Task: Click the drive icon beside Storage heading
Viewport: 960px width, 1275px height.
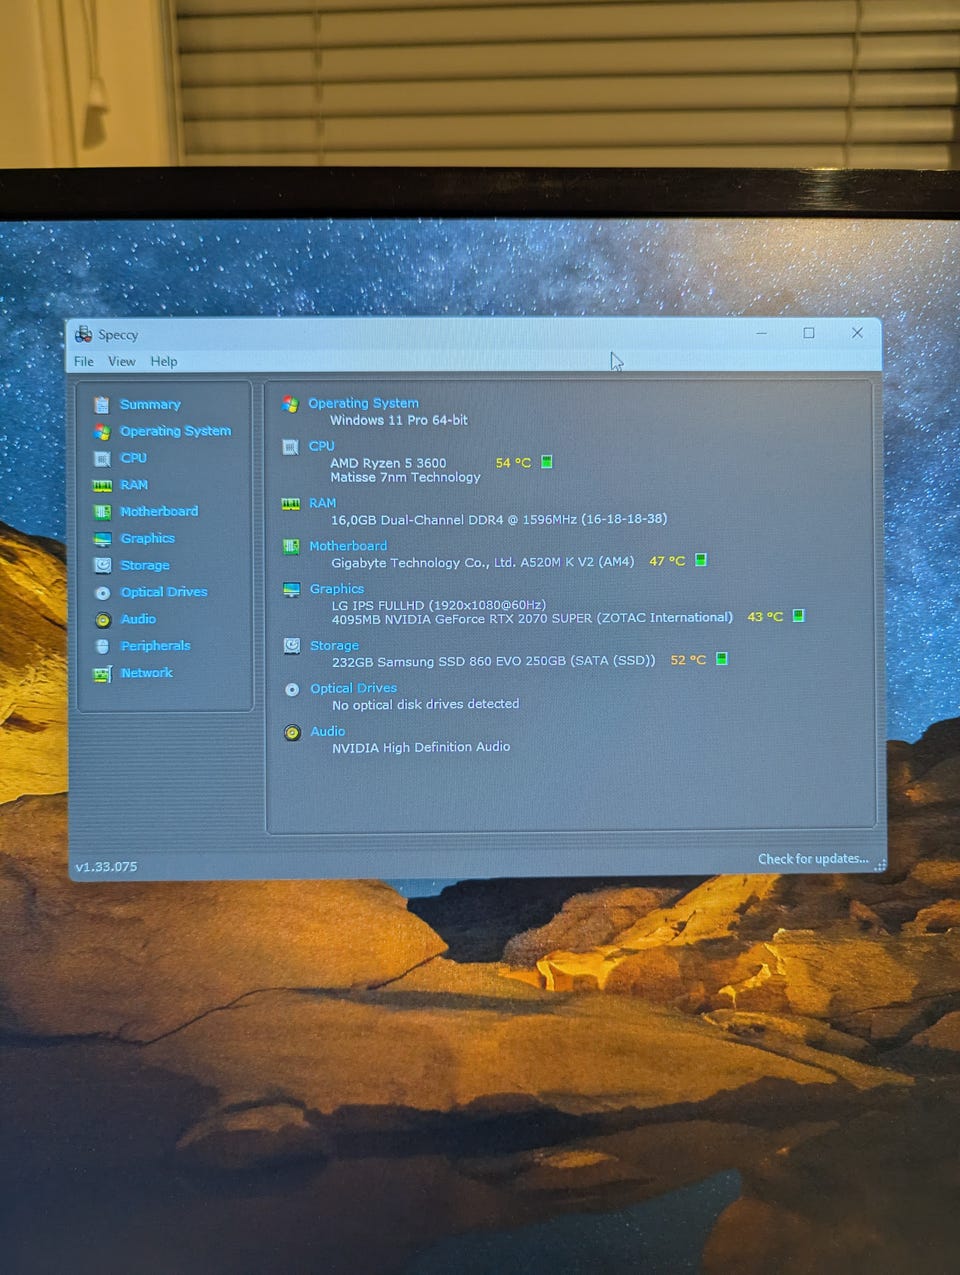Action: (292, 646)
